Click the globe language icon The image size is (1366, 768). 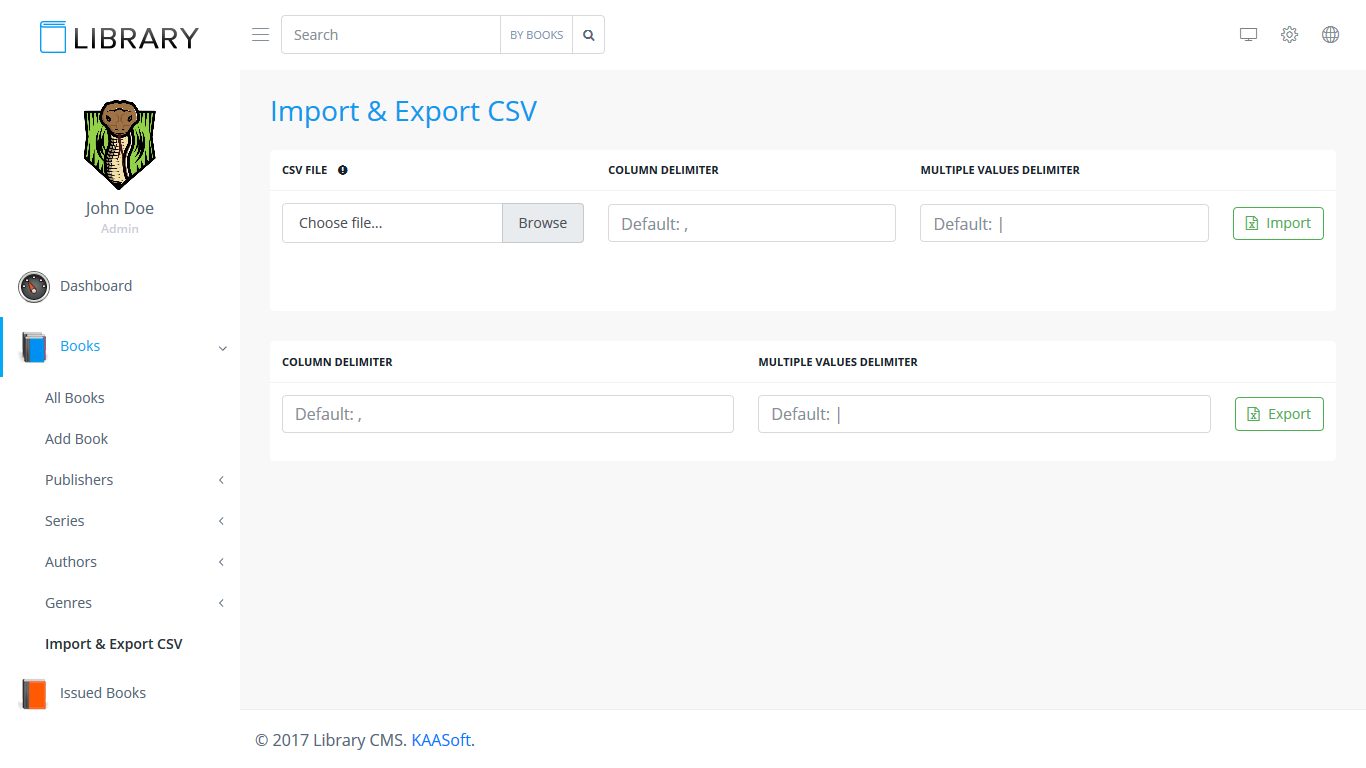coord(1330,35)
